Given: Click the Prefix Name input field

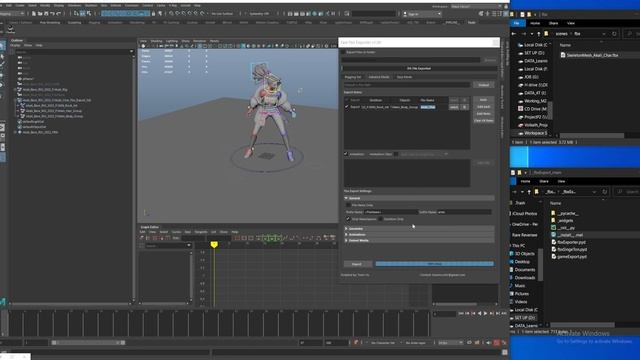Looking at the screenshot, I should pyautogui.click(x=391, y=212).
